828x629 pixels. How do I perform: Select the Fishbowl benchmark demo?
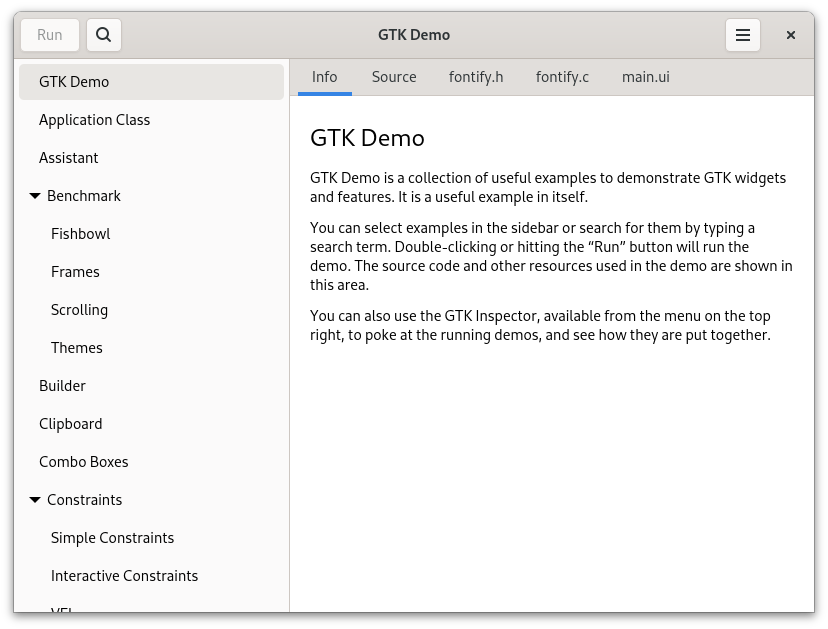coord(80,234)
